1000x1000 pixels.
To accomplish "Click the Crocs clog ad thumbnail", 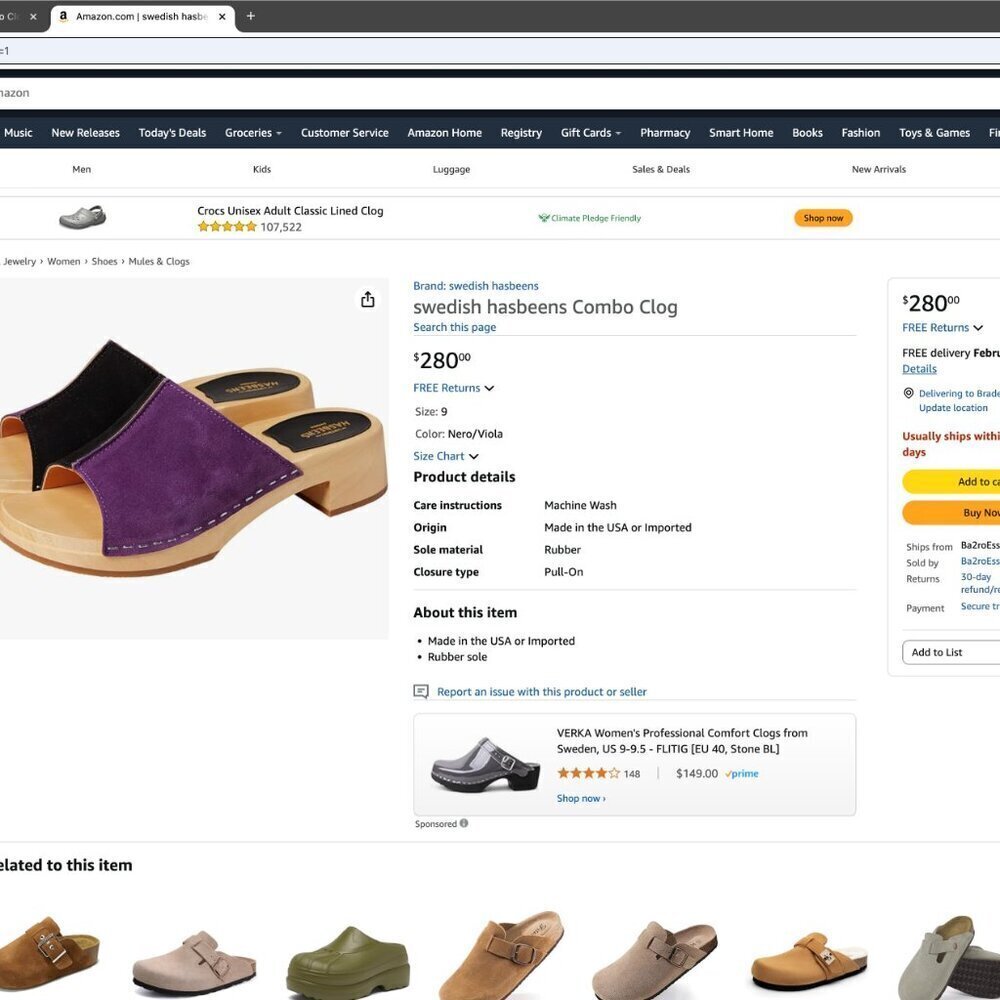I will 82,217.
